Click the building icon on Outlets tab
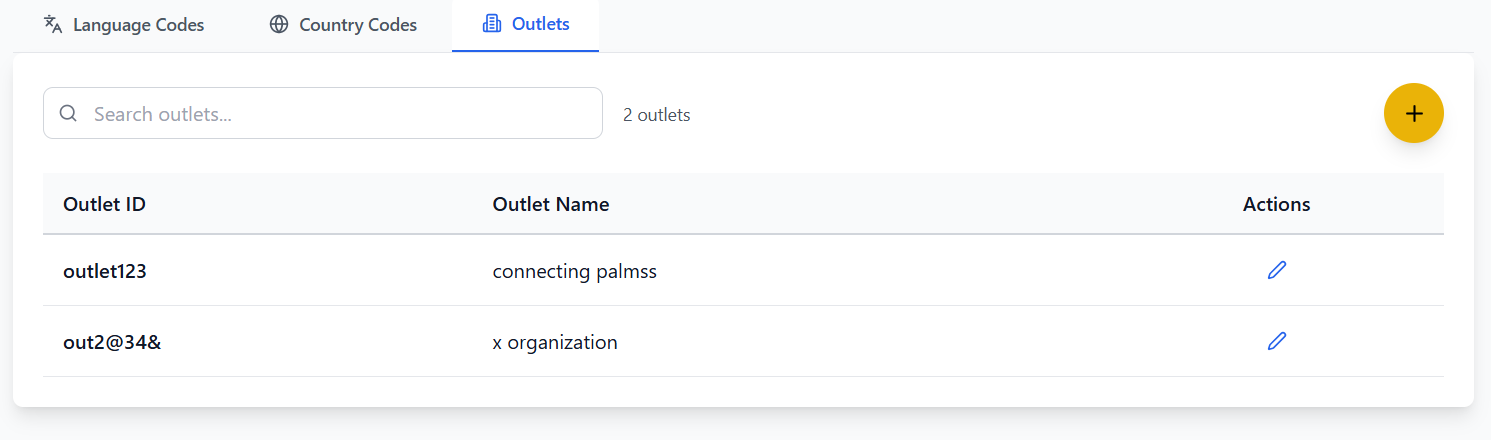 [x=491, y=24]
